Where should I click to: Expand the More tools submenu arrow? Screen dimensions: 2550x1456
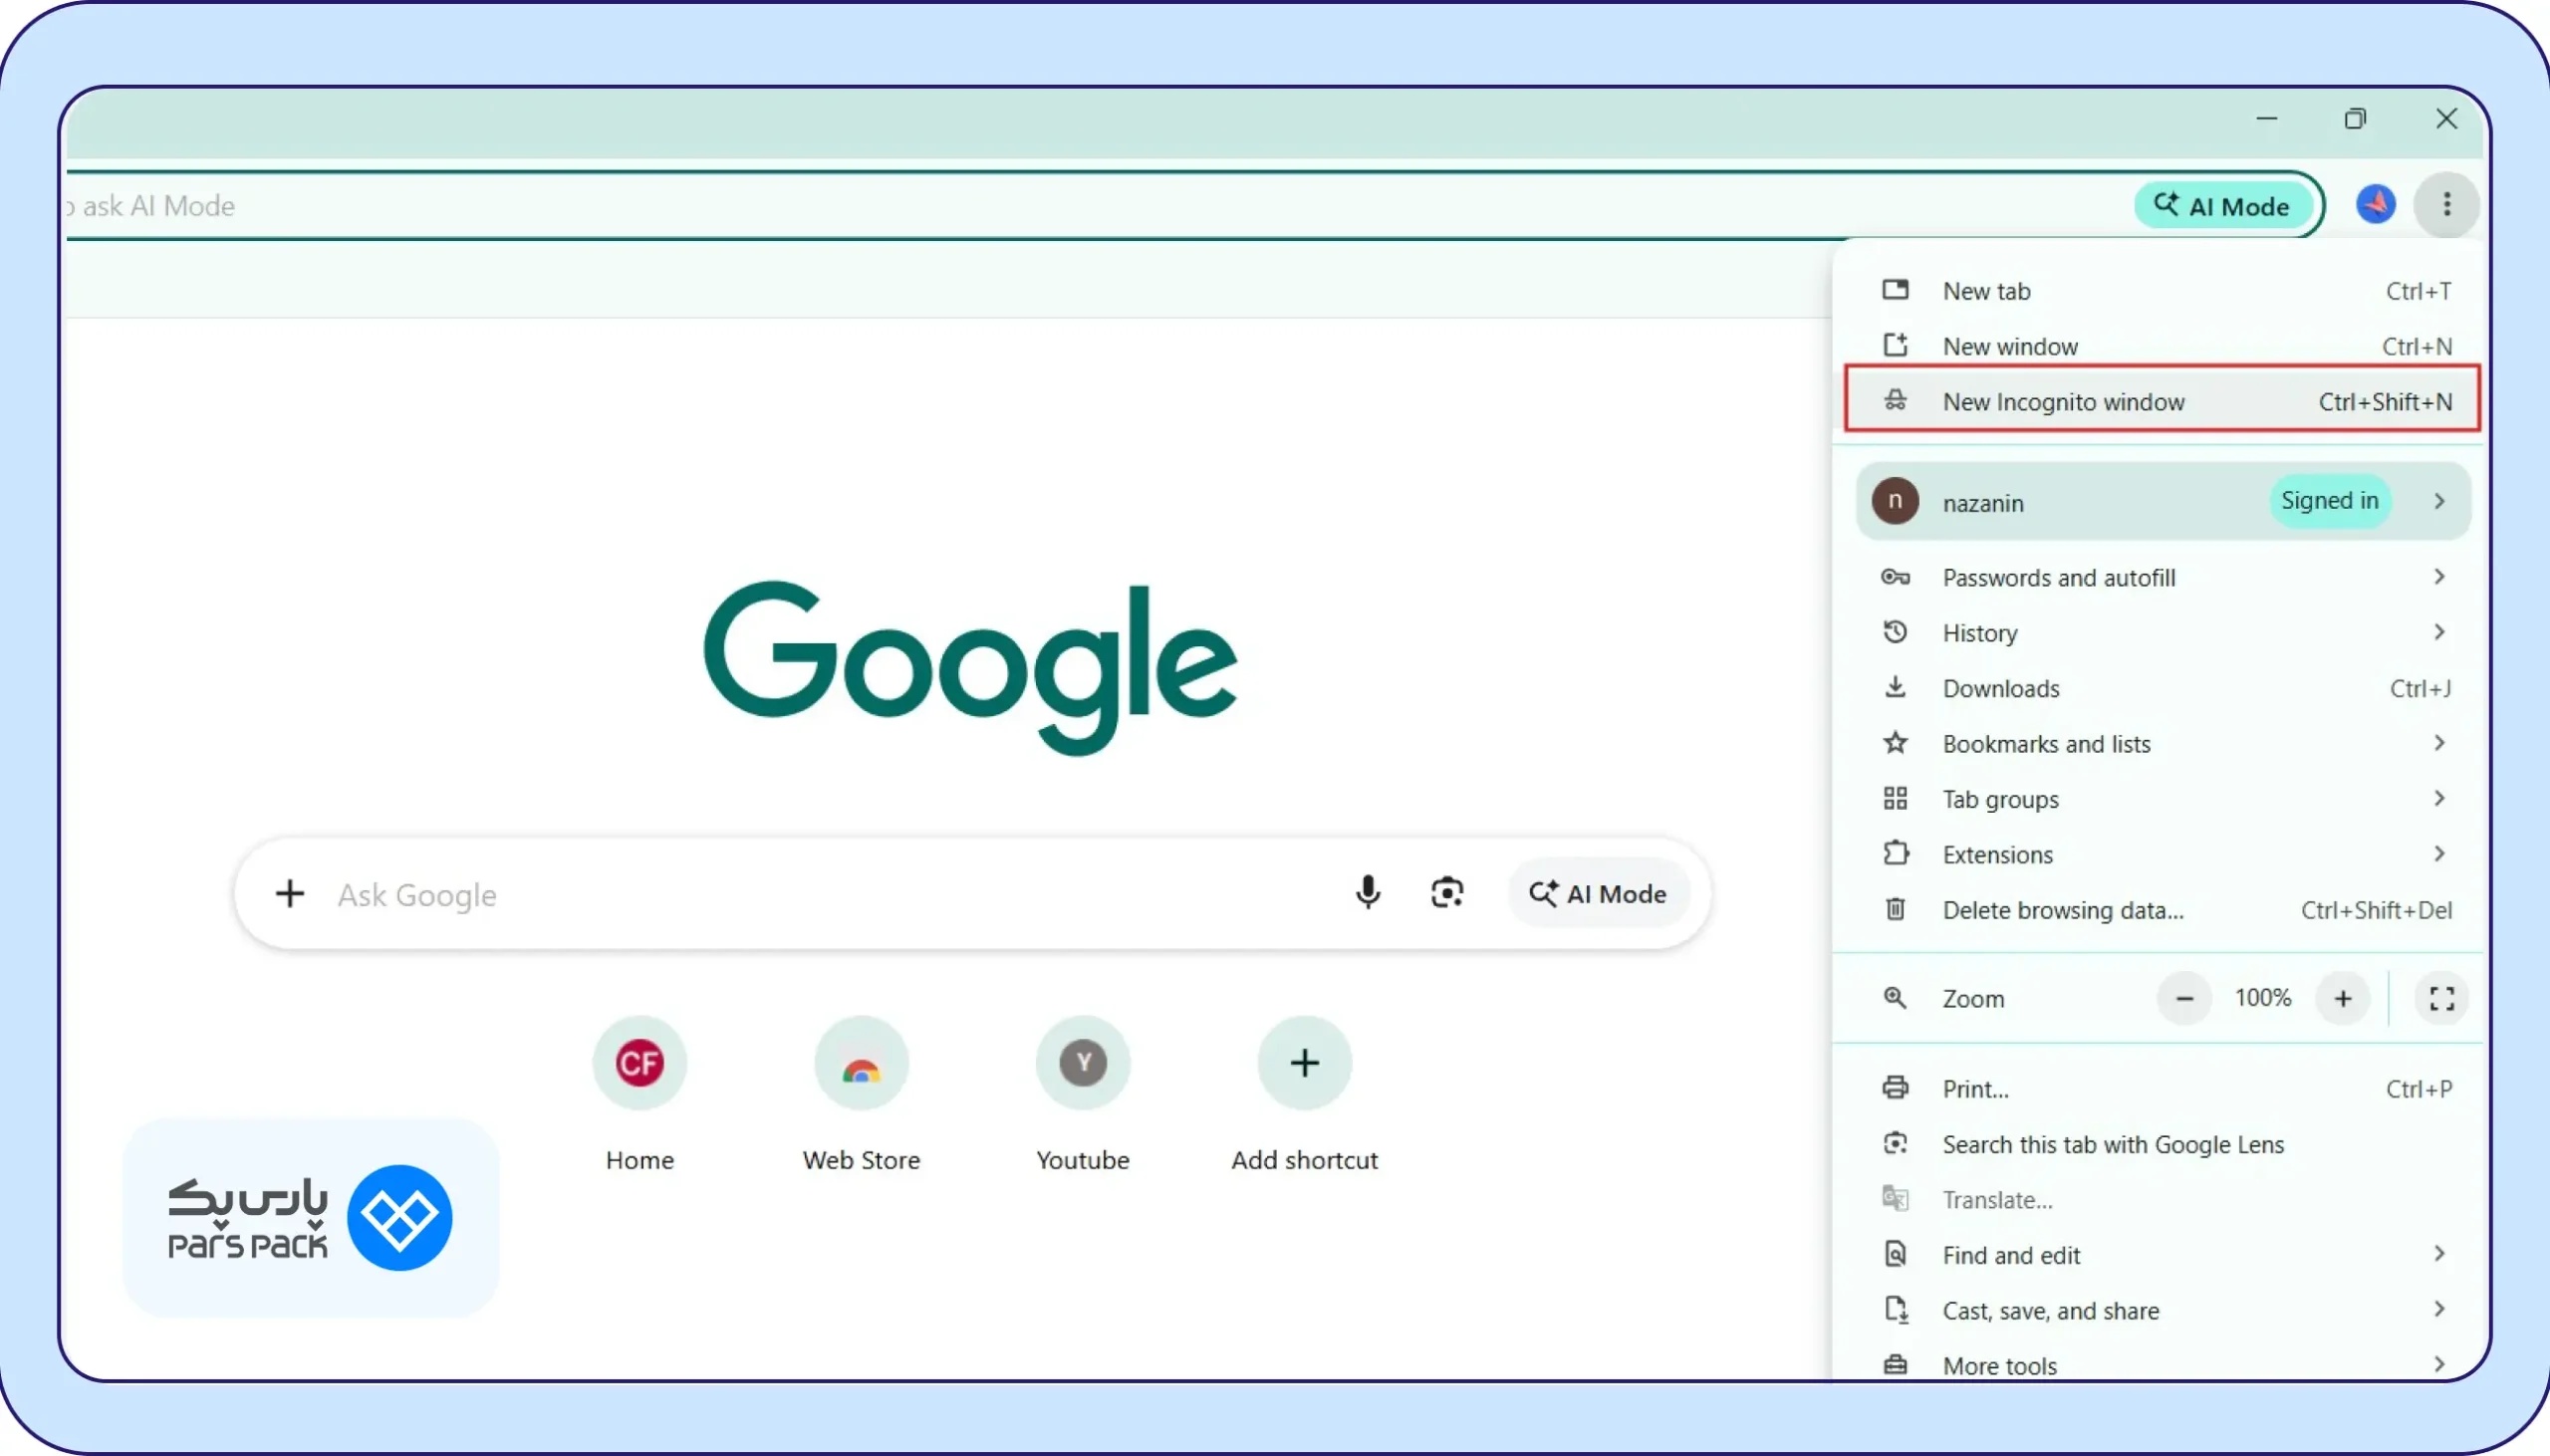(x=2439, y=1365)
